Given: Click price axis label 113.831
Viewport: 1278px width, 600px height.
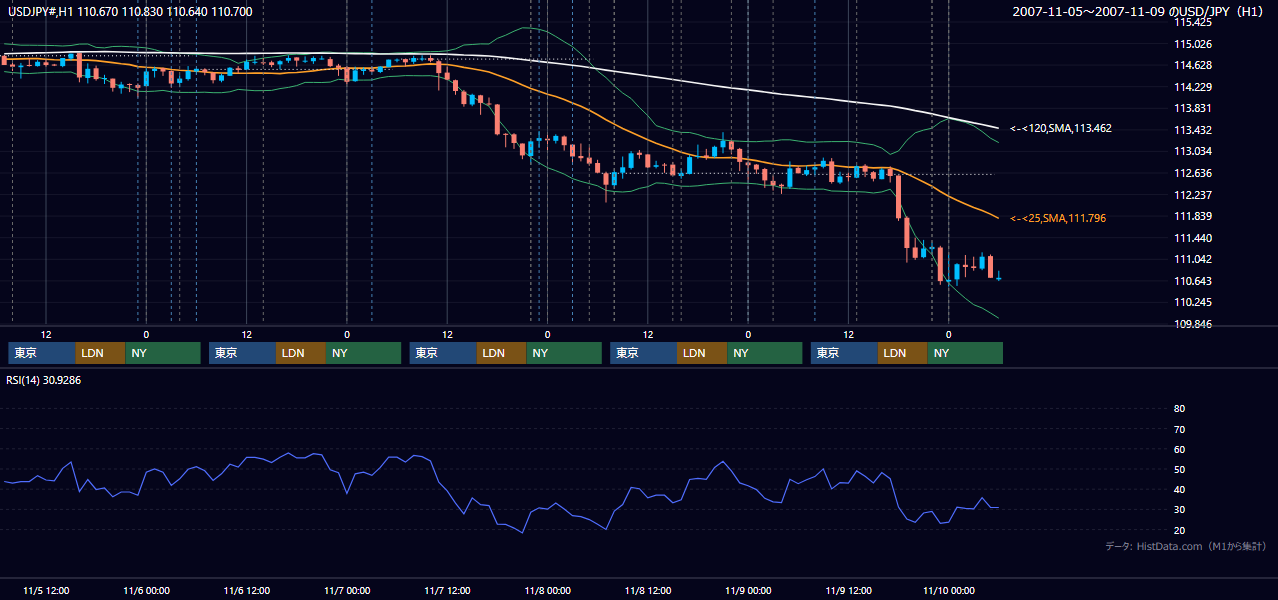Looking at the screenshot, I should pyautogui.click(x=1192, y=108).
